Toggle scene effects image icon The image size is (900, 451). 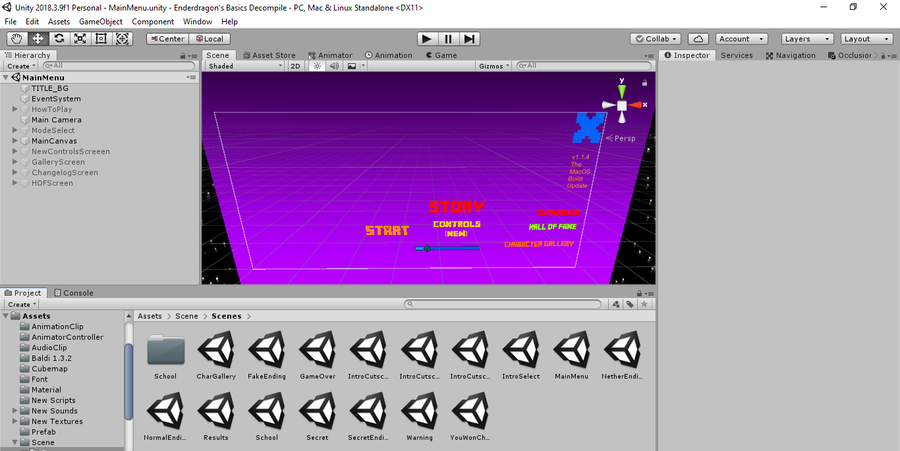[352, 66]
